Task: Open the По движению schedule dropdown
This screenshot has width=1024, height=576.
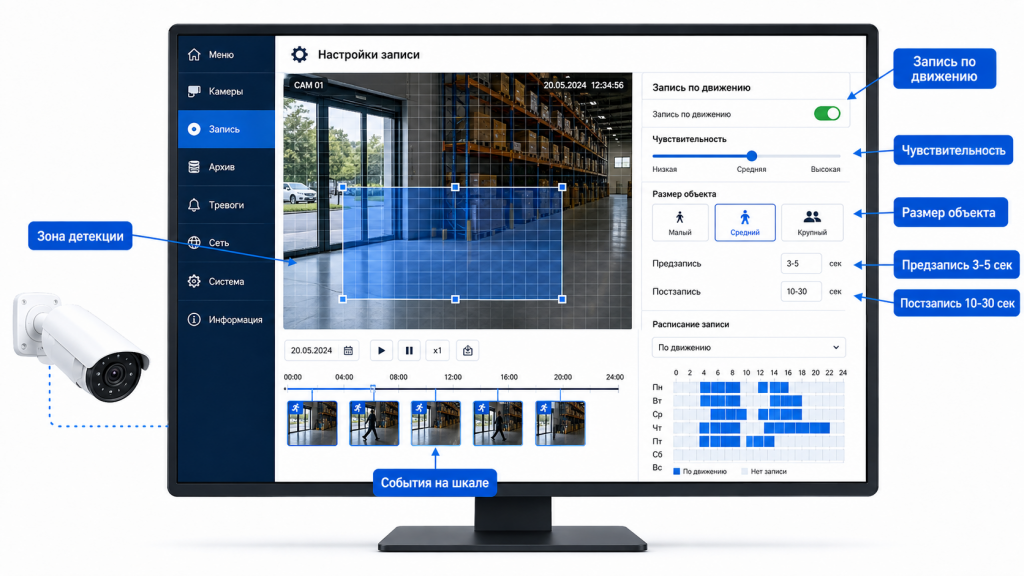Action: tap(748, 347)
